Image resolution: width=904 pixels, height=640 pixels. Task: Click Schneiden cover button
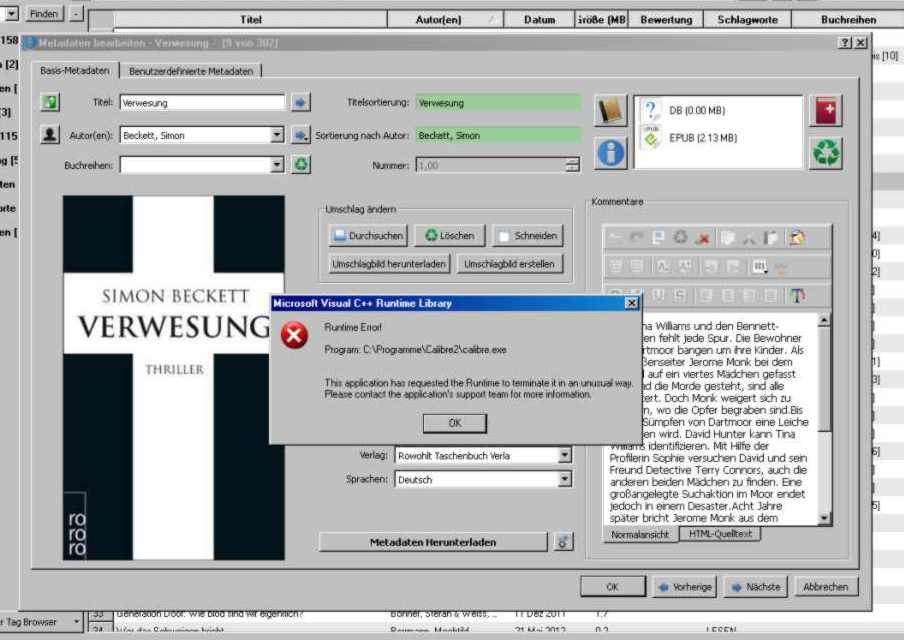point(528,235)
